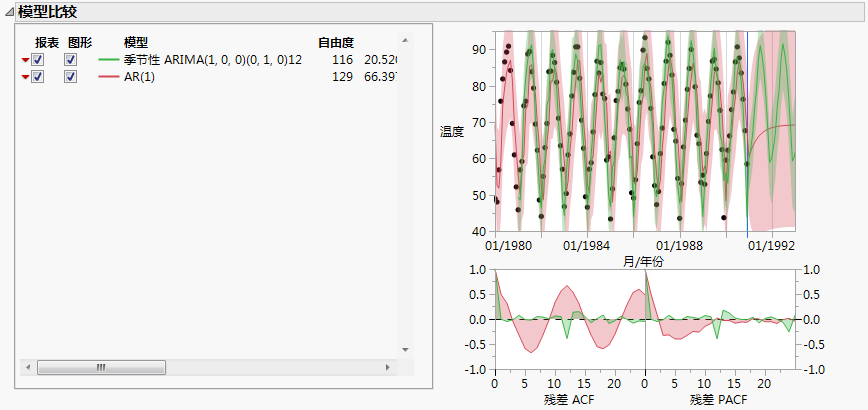This screenshot has height=410, width=868.
Task: Click the horizontal scrollbar right arrow
Action: (x=388, y=367)
